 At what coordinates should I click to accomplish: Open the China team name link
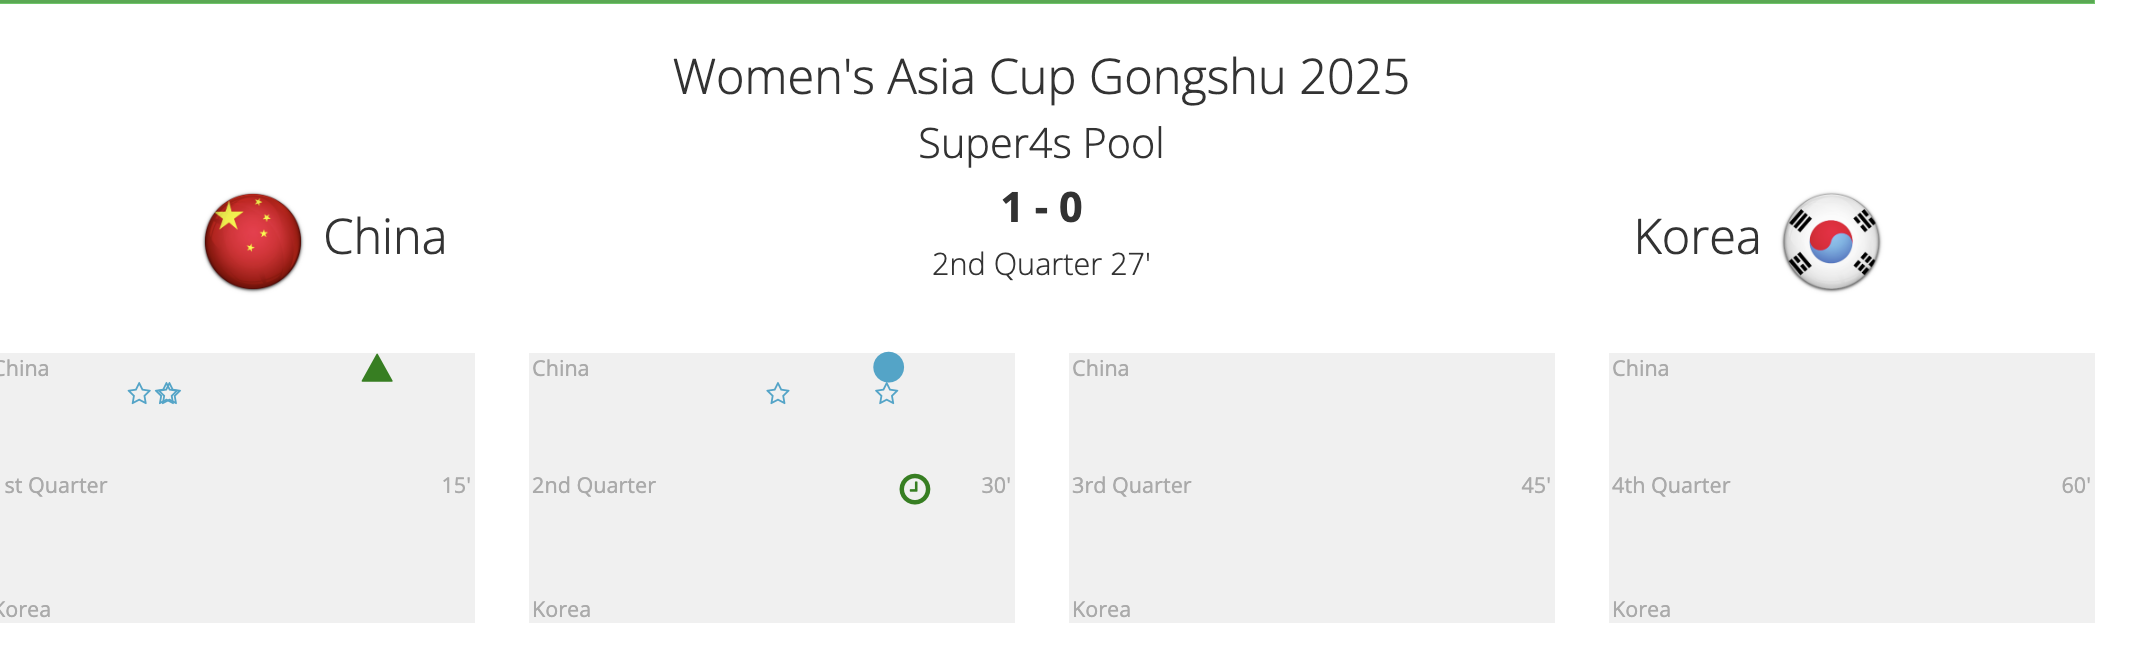tap(385, 238)
